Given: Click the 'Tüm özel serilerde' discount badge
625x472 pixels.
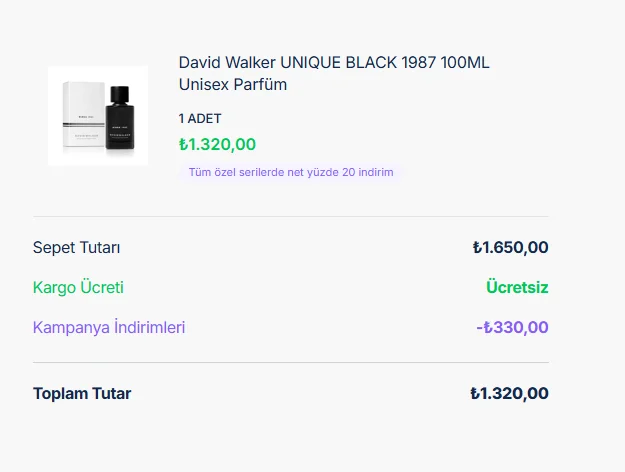Looking at the screenshot, I should tap(291, 172).
